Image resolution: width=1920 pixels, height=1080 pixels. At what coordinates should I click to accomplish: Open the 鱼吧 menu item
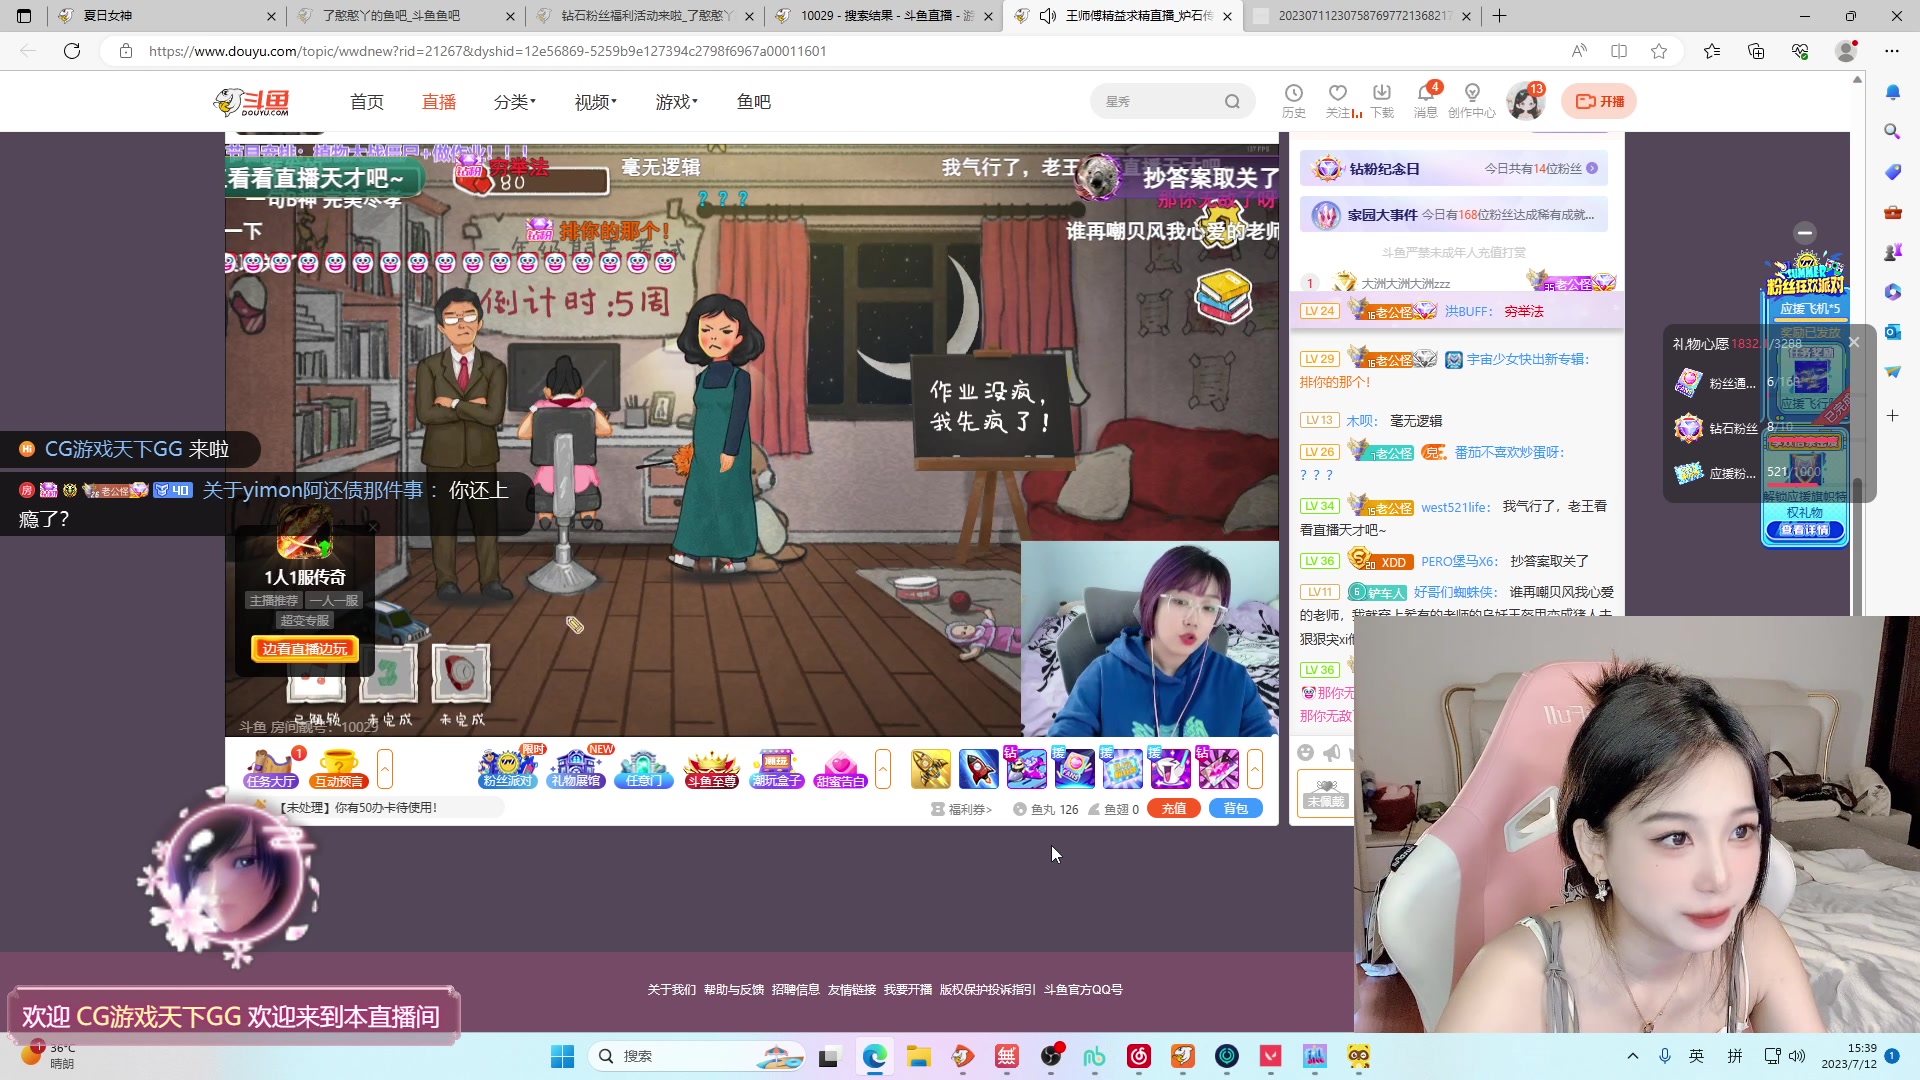(754, 102)
